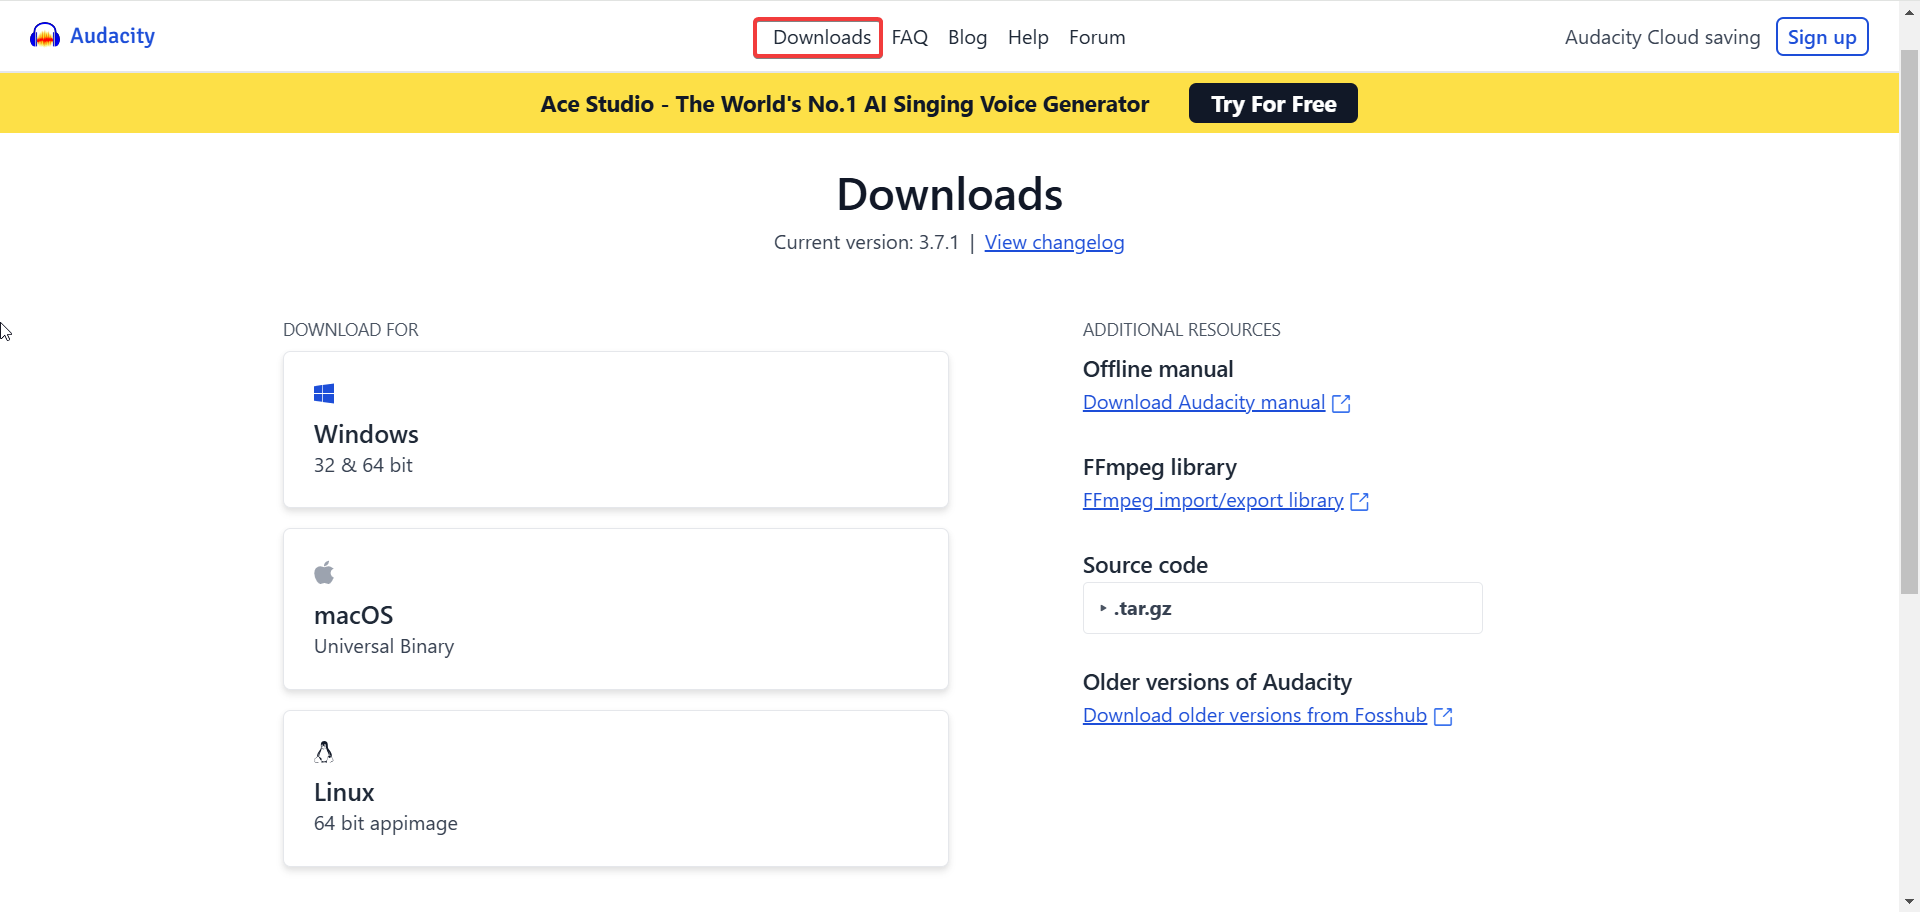Open the Help menu item
This screenshot has height=912, width=1920.
tap(1028, 37)
